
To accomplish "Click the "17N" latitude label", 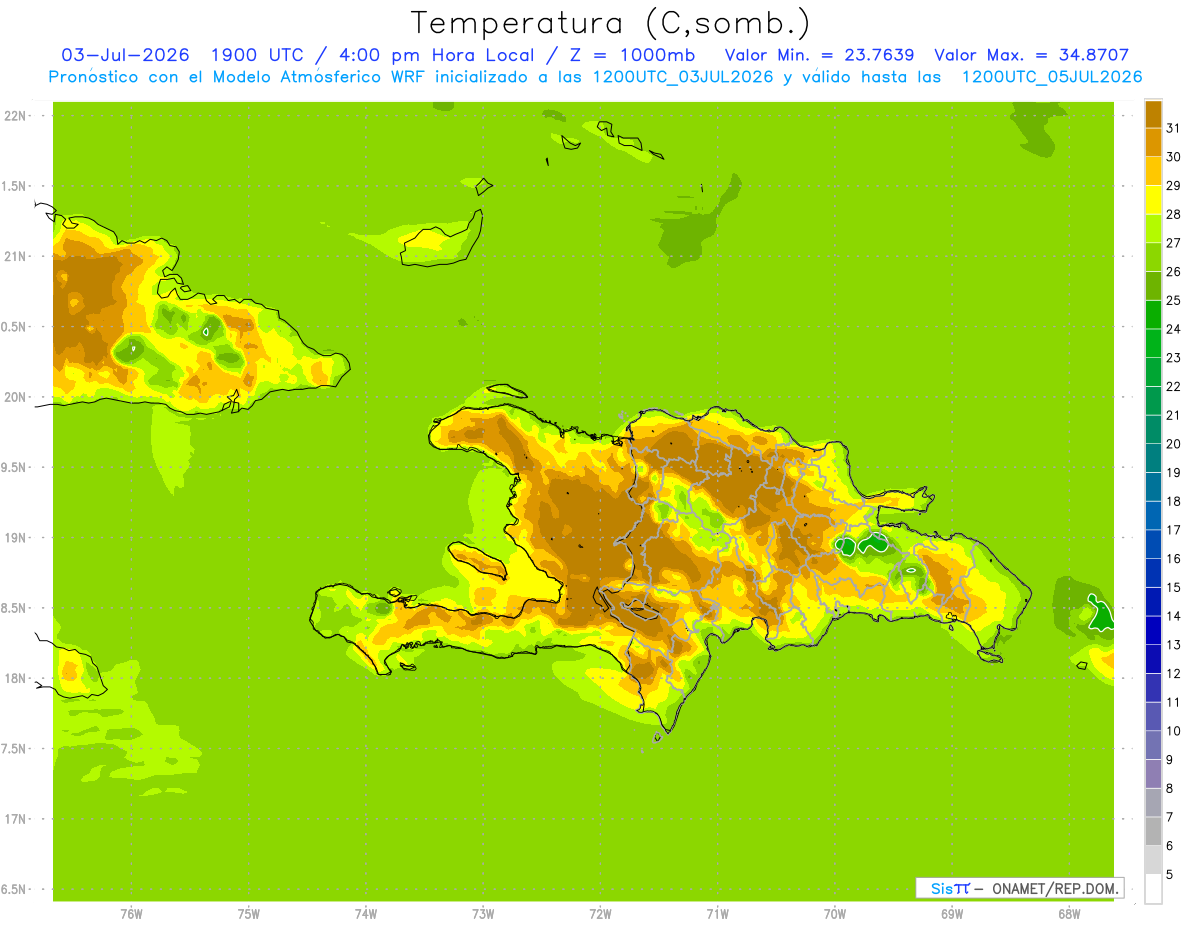I will click(14, 819).
